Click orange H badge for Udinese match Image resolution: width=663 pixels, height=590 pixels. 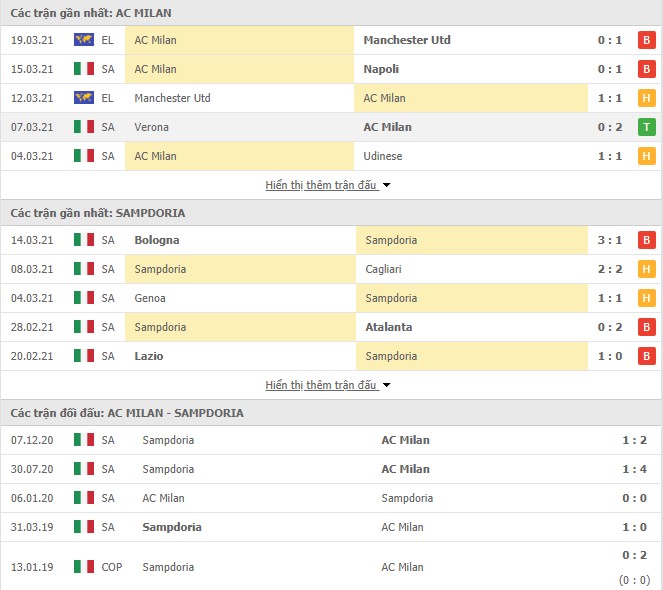pos(647,156)
